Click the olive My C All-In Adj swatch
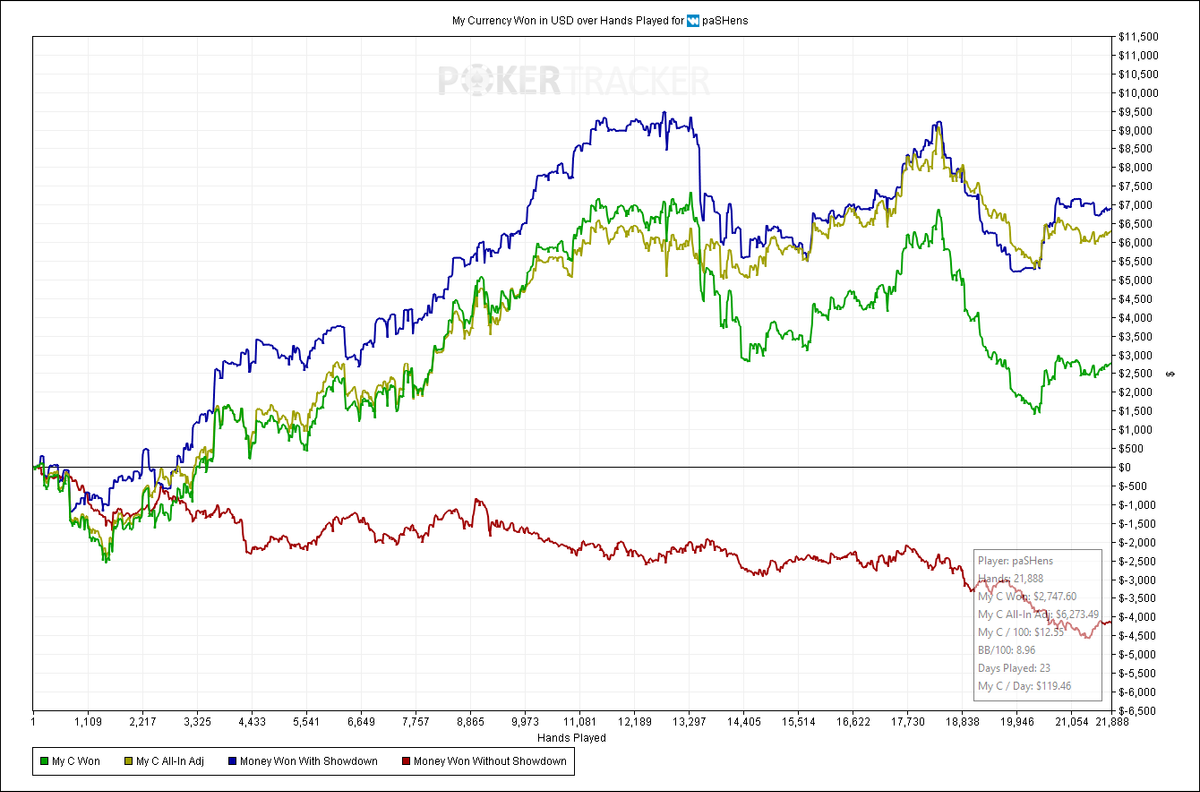Screen dimensions: 1200x792 click(126, 762)
